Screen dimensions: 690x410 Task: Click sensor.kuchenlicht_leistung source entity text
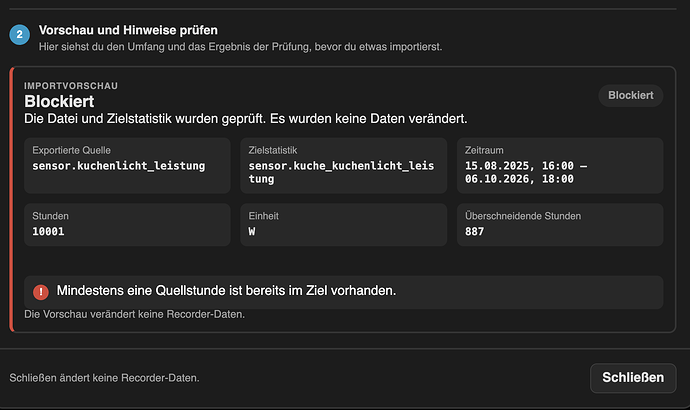coord(118,166)
